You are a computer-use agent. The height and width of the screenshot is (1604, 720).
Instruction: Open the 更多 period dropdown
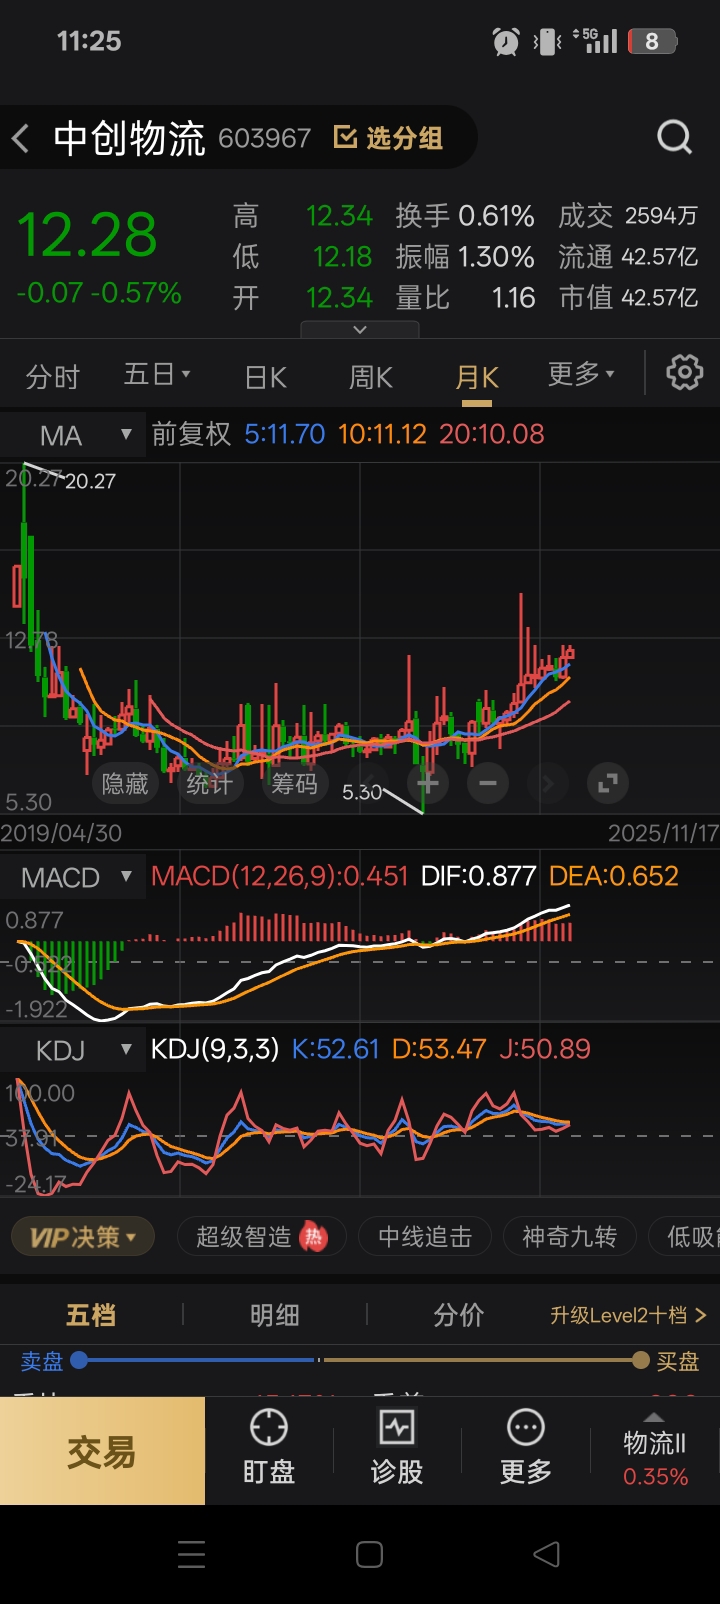pyautogui.click(x=581, y=374)
